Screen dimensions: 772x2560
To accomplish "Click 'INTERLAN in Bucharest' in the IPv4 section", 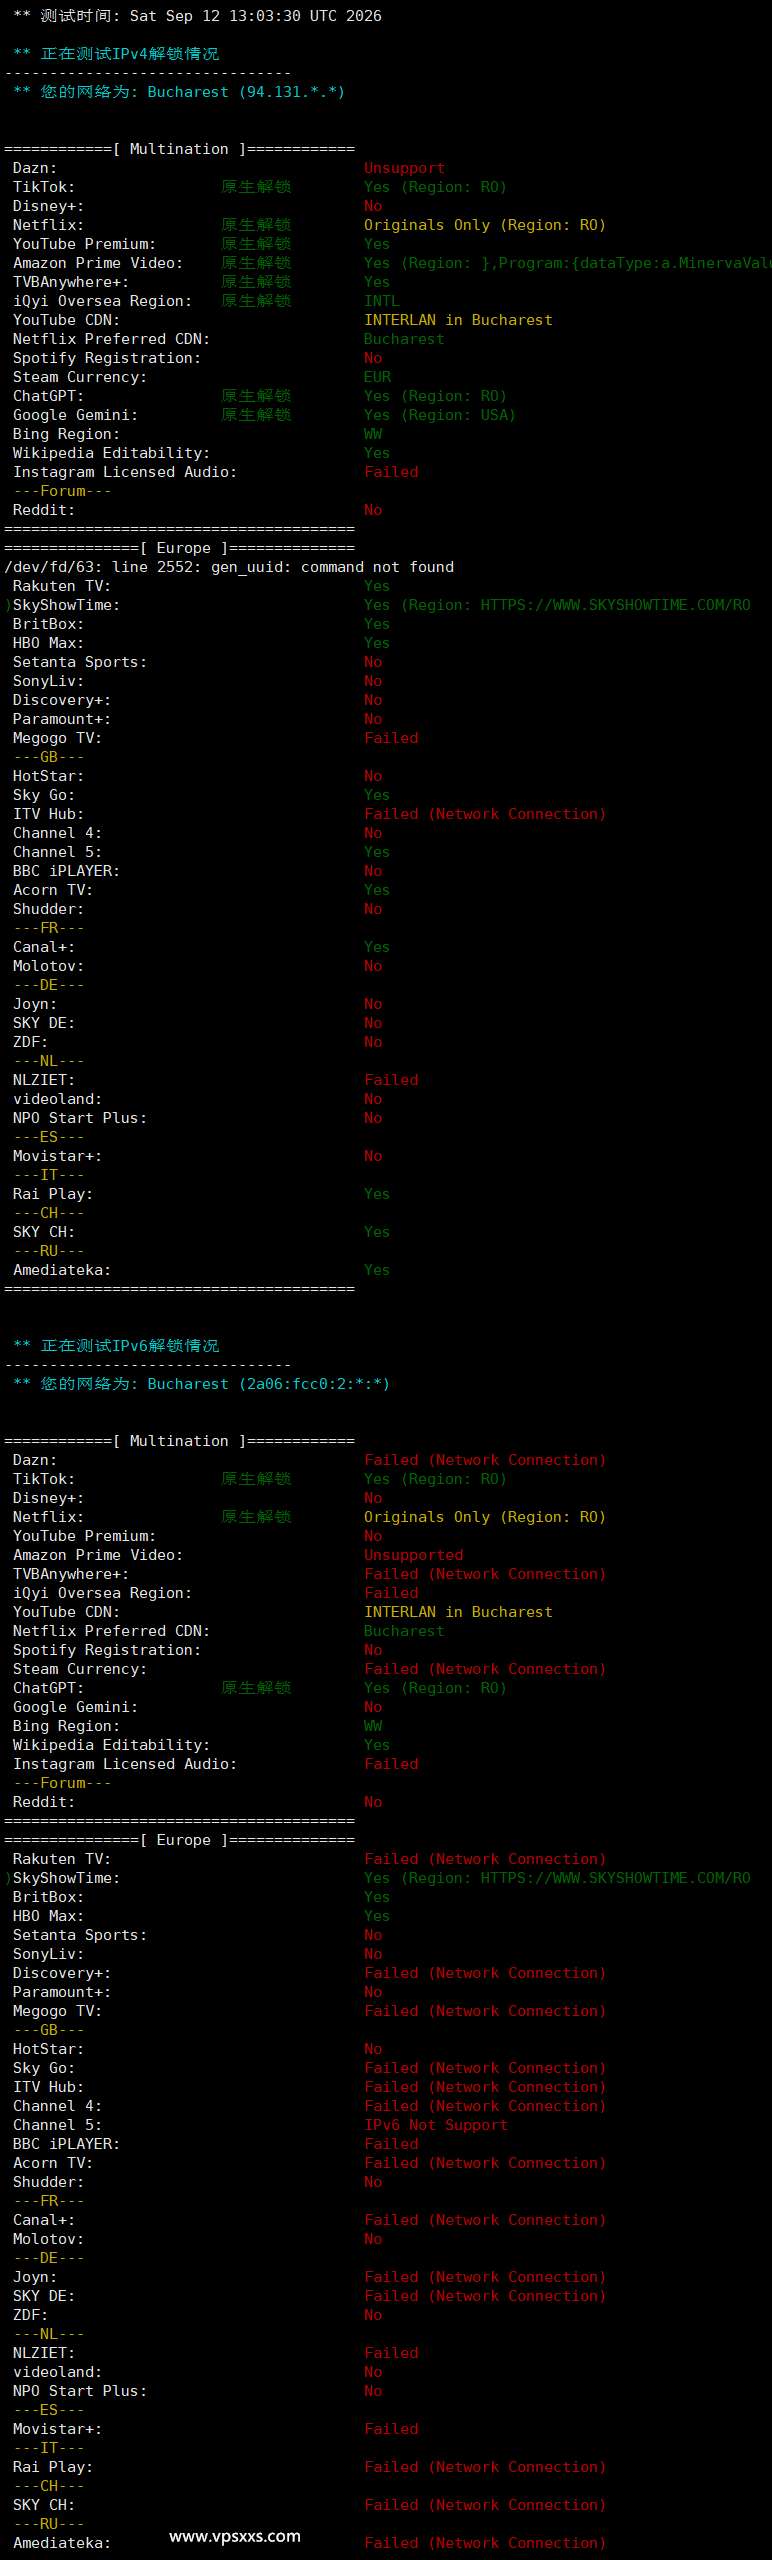I will coord(458,320).
